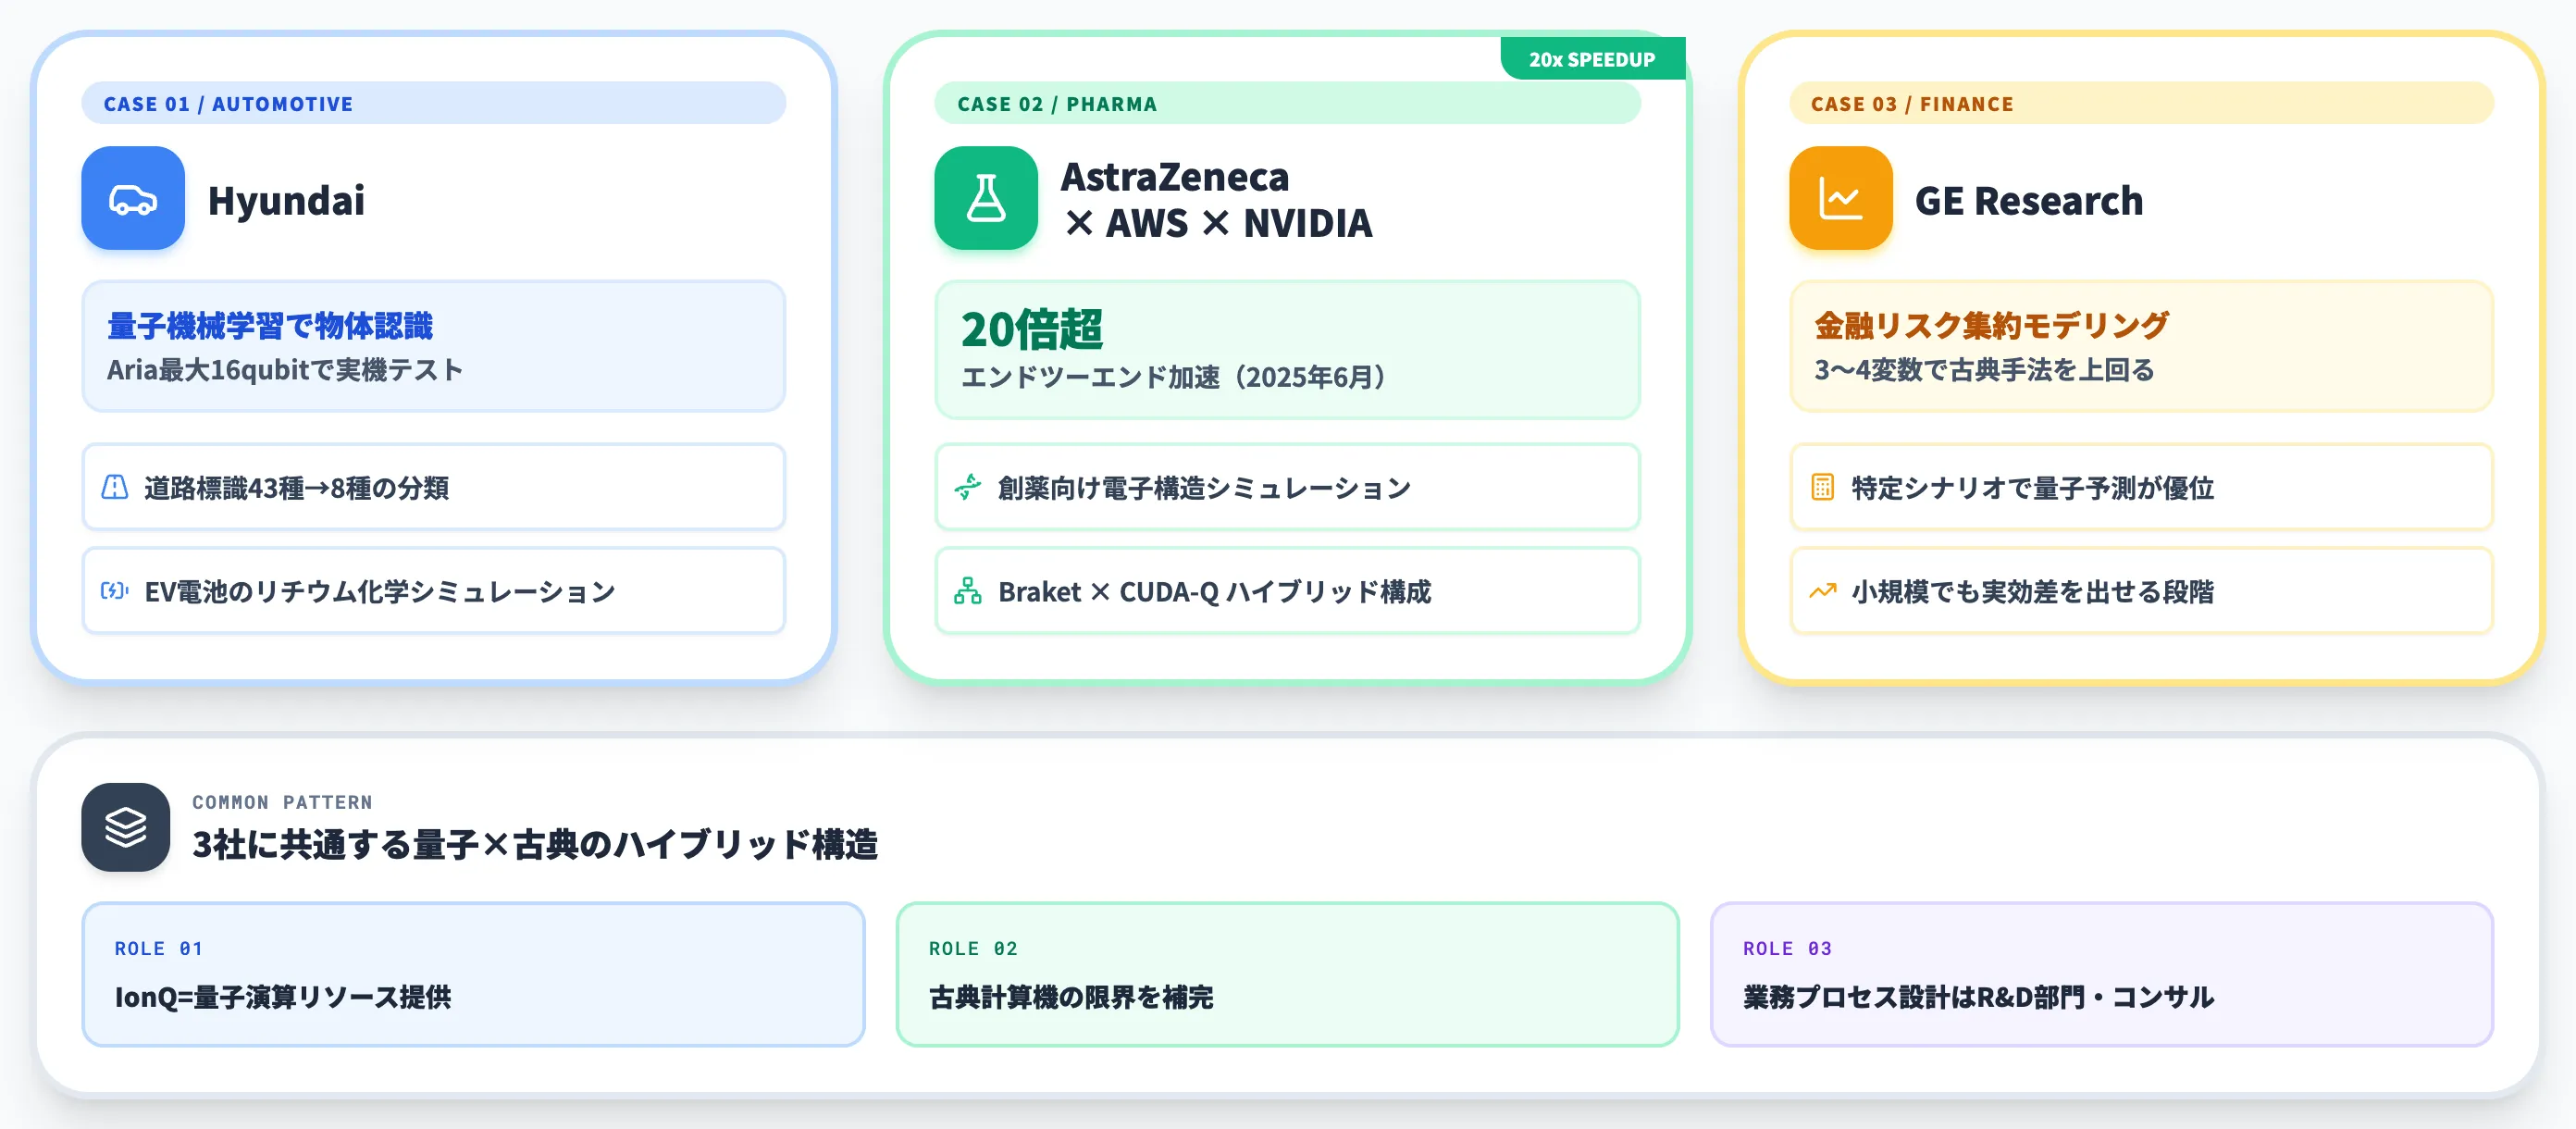Click the COMMON PATTERN label
2576x1129 pixels.
coord(282,802)
